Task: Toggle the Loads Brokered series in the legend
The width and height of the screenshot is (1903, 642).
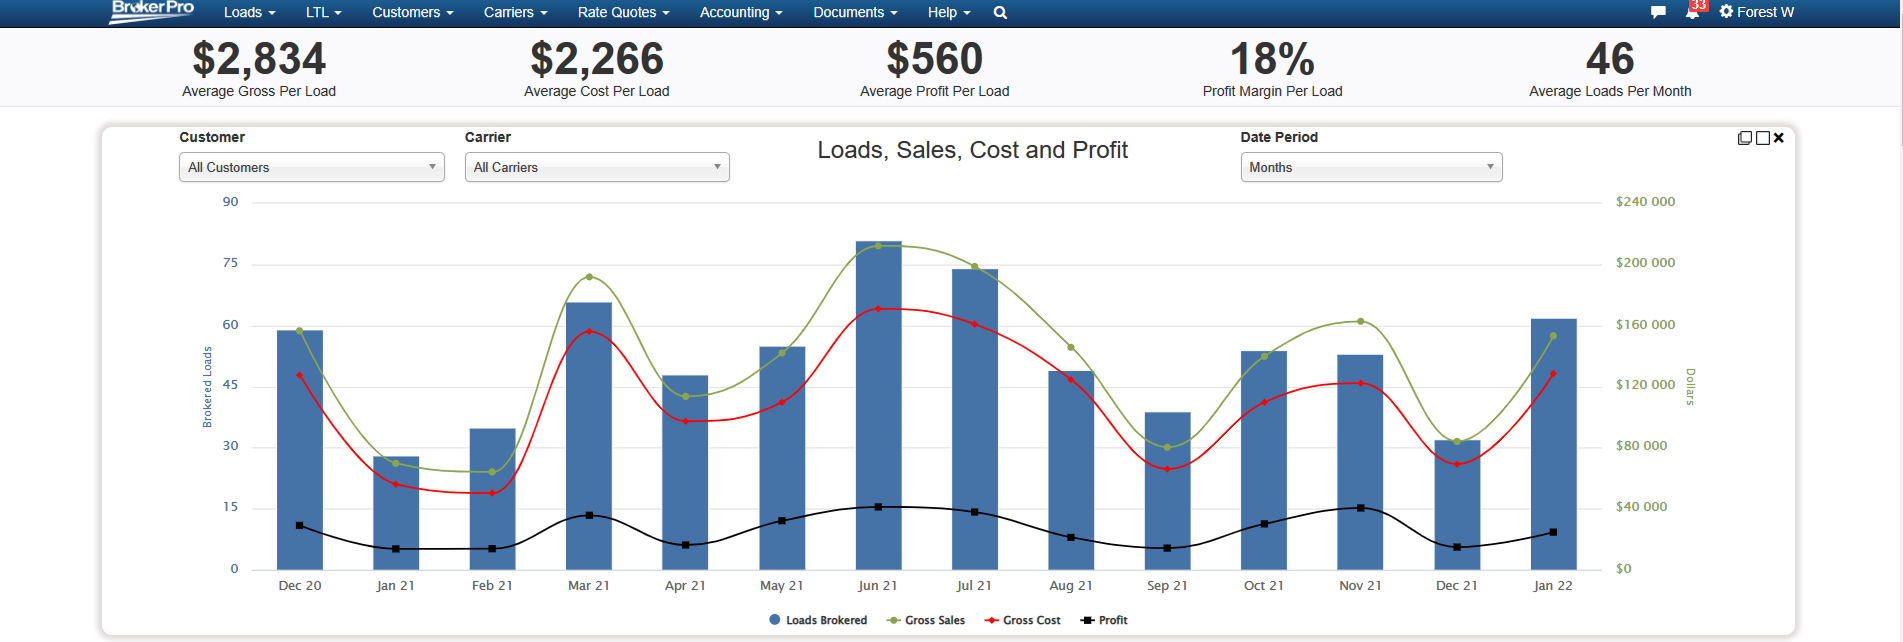Action: click(818, 620)
